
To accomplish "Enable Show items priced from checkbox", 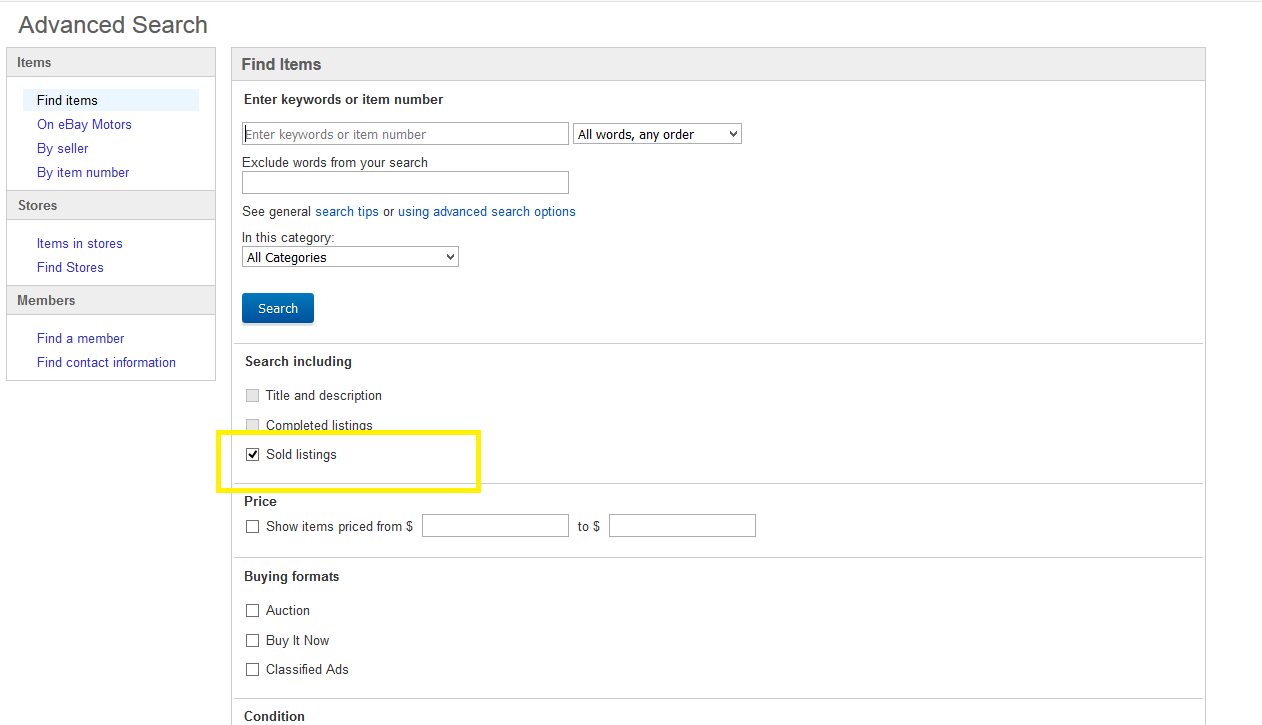I will 252,527.
